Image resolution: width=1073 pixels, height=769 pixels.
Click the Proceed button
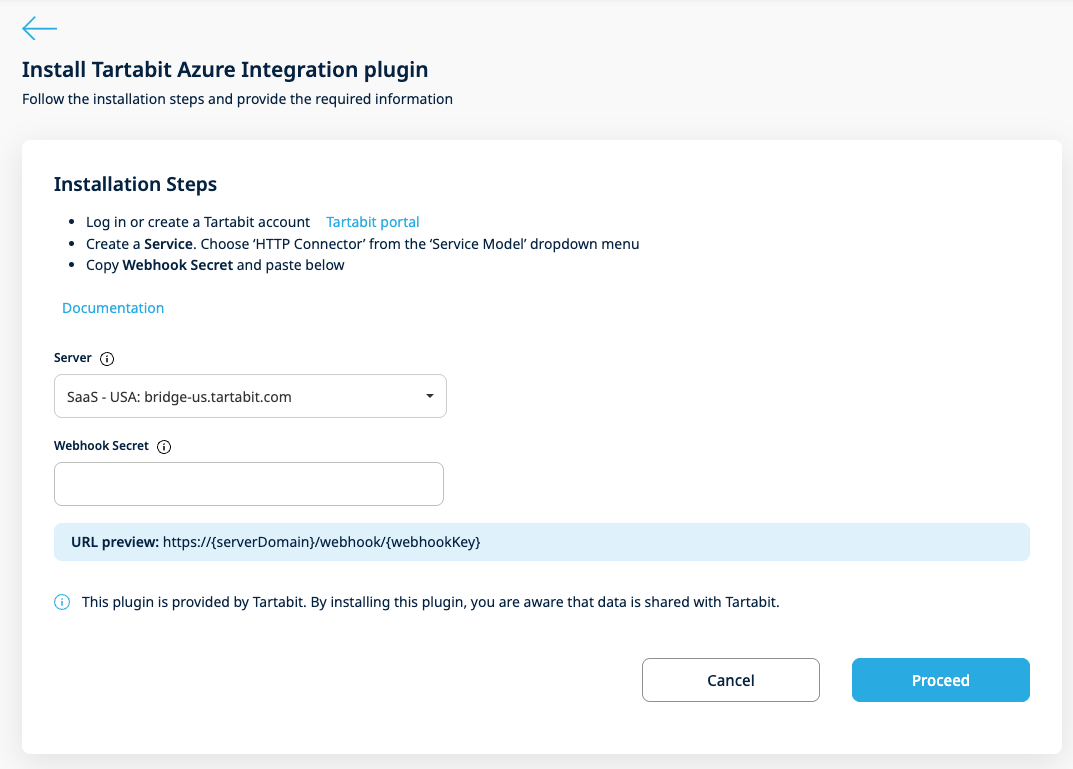pyautogui.click(x=940, y=680)
